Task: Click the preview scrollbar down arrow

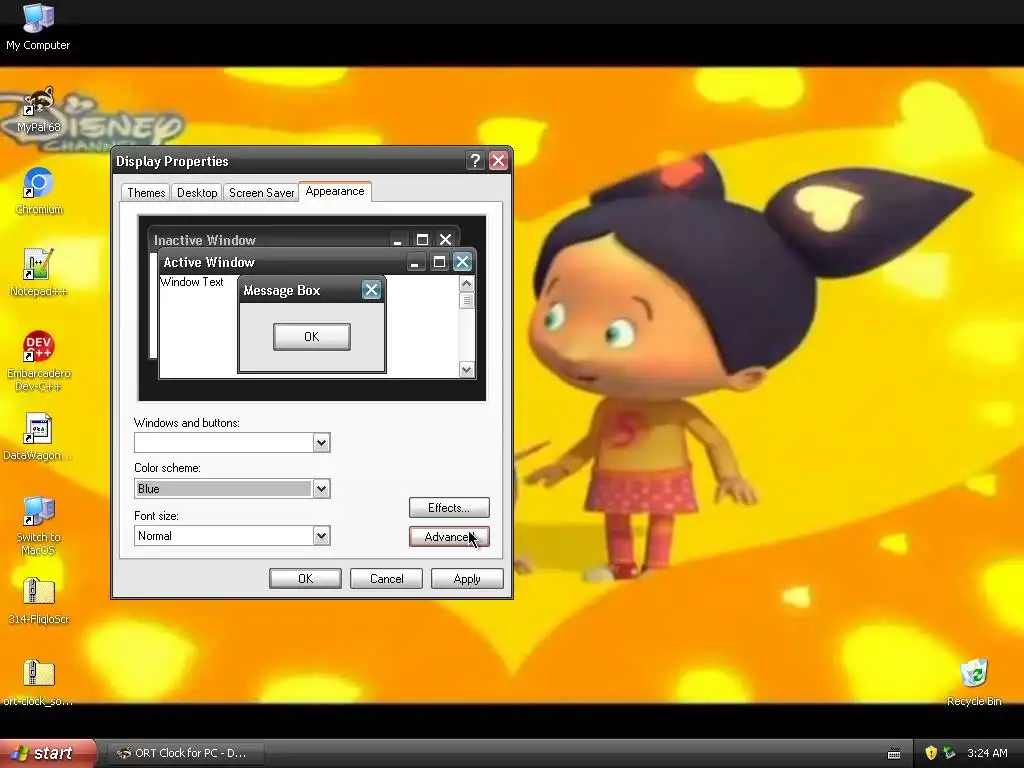Action: pos(466,370)
